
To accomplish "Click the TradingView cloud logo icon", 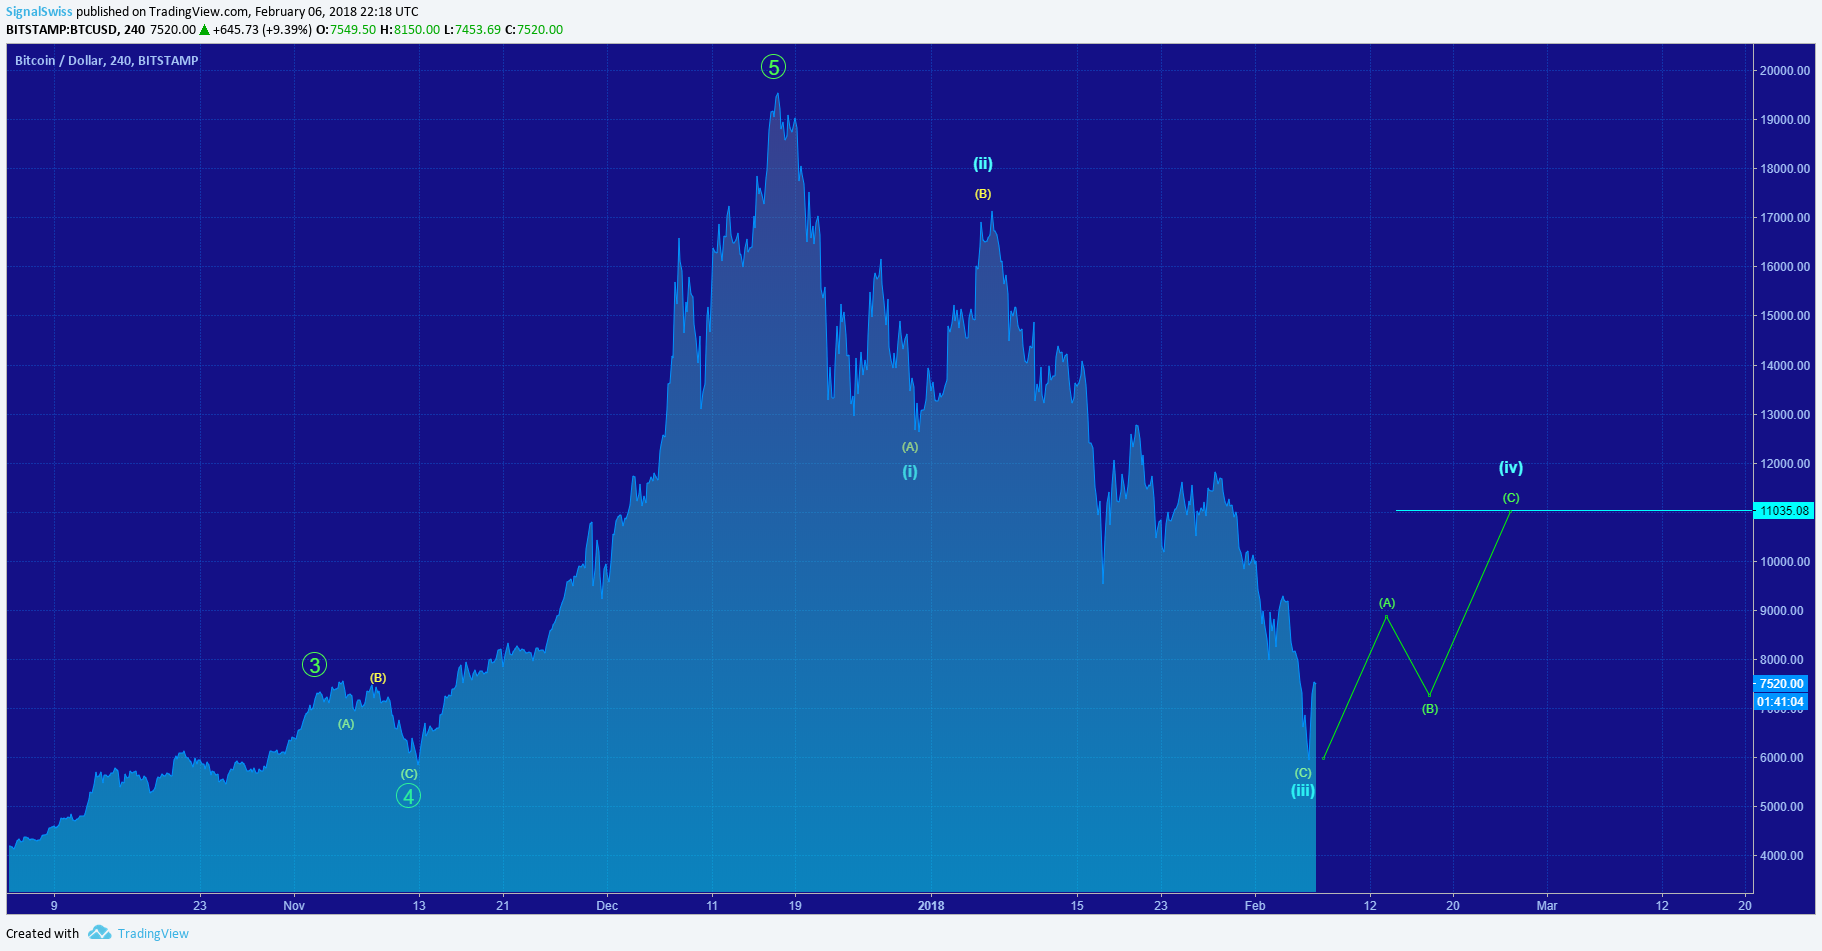I will click(x=99, y=933).
